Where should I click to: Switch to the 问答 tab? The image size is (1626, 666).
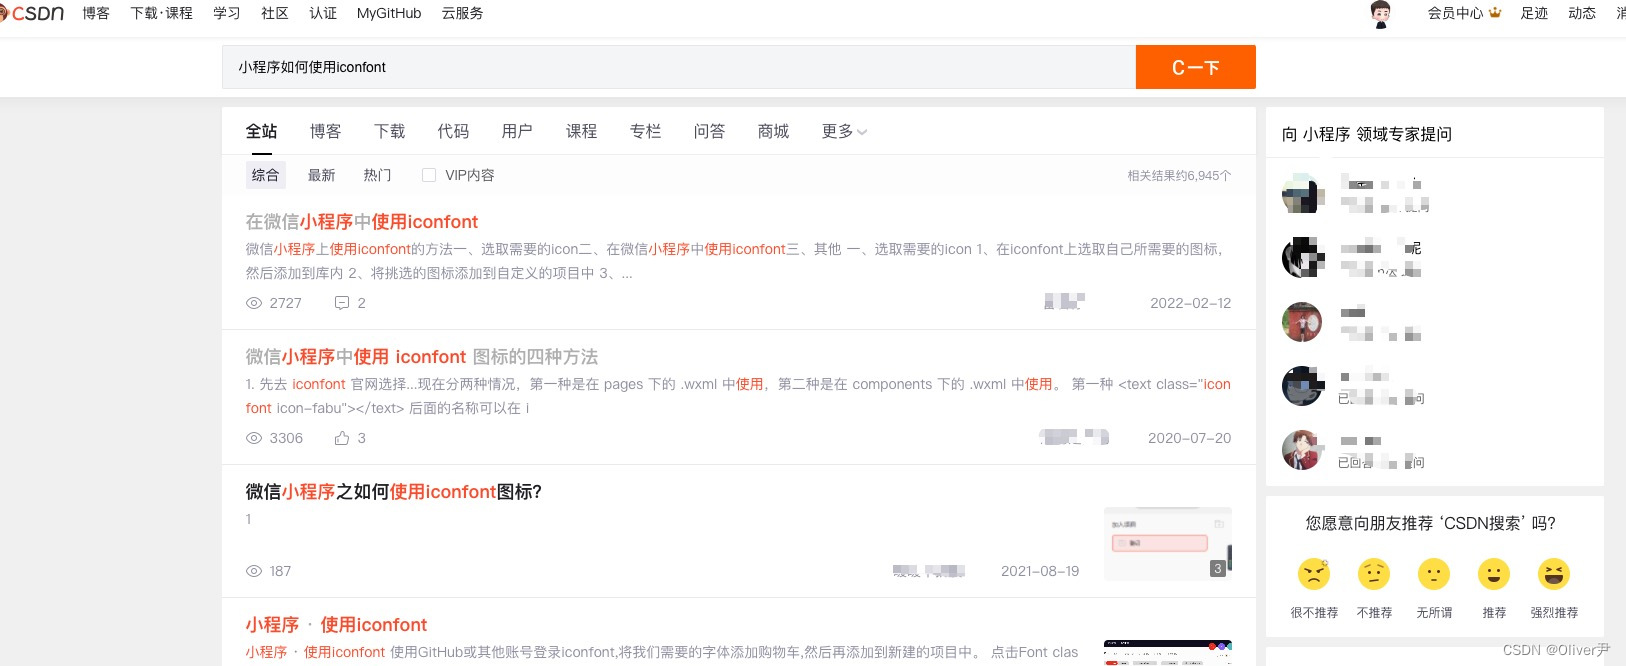point(710,131)
